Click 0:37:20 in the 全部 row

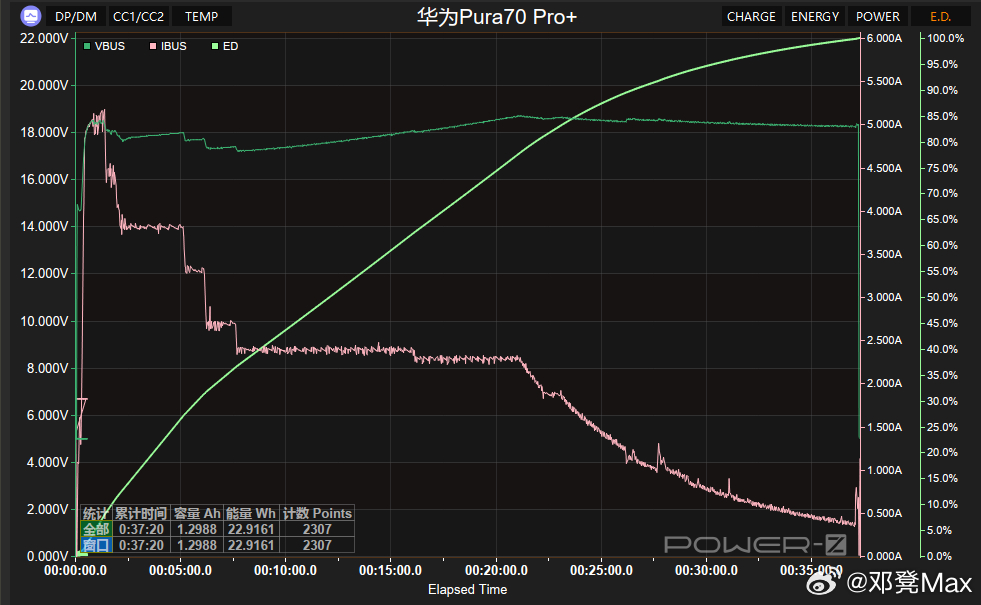pos(141,529)
